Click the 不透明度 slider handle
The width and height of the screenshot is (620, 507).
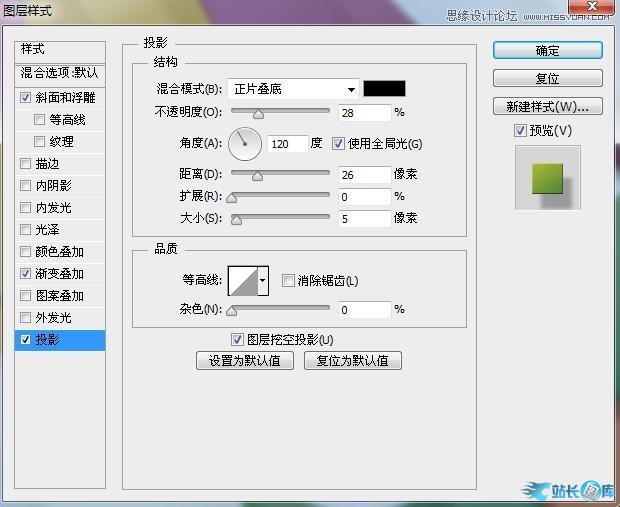[258, 114]
